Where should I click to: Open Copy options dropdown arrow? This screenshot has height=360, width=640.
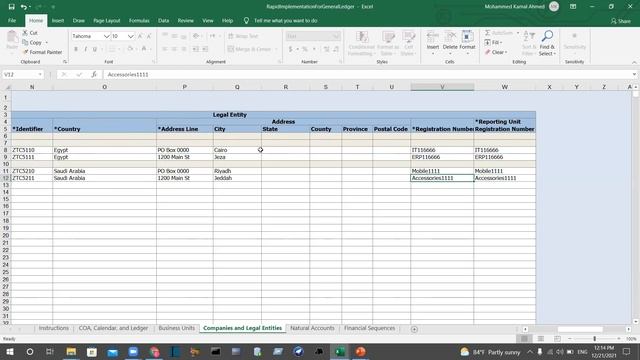pyautogui.click(x=47, y=42)
